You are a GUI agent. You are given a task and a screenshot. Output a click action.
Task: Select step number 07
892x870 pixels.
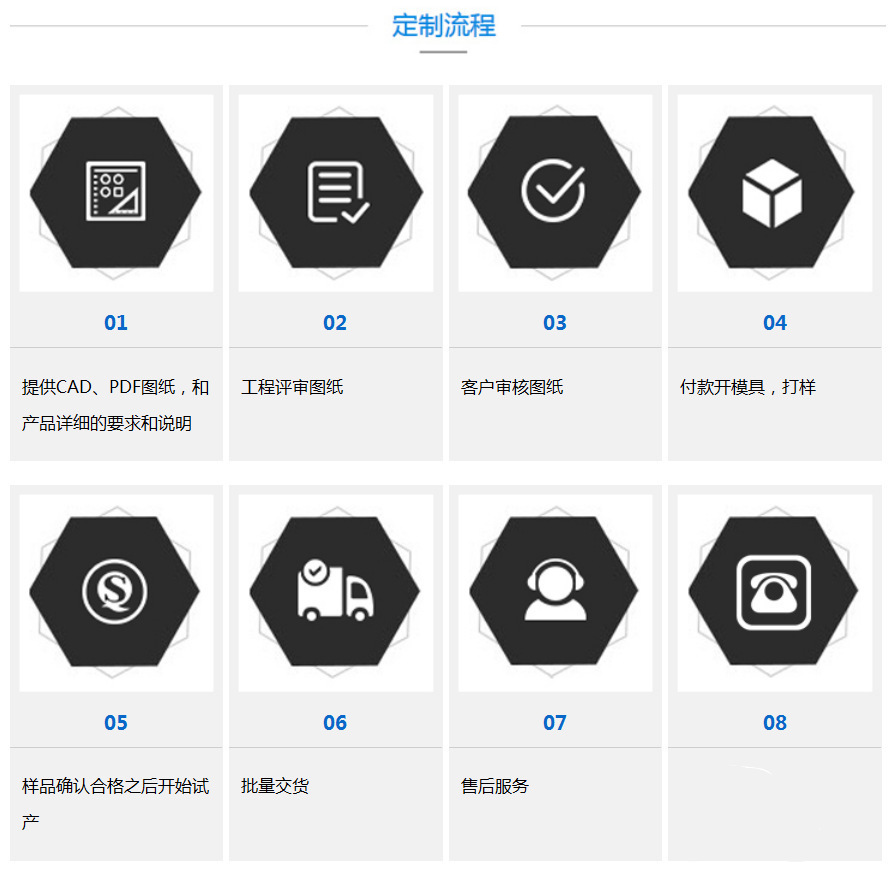click(555, 723)
